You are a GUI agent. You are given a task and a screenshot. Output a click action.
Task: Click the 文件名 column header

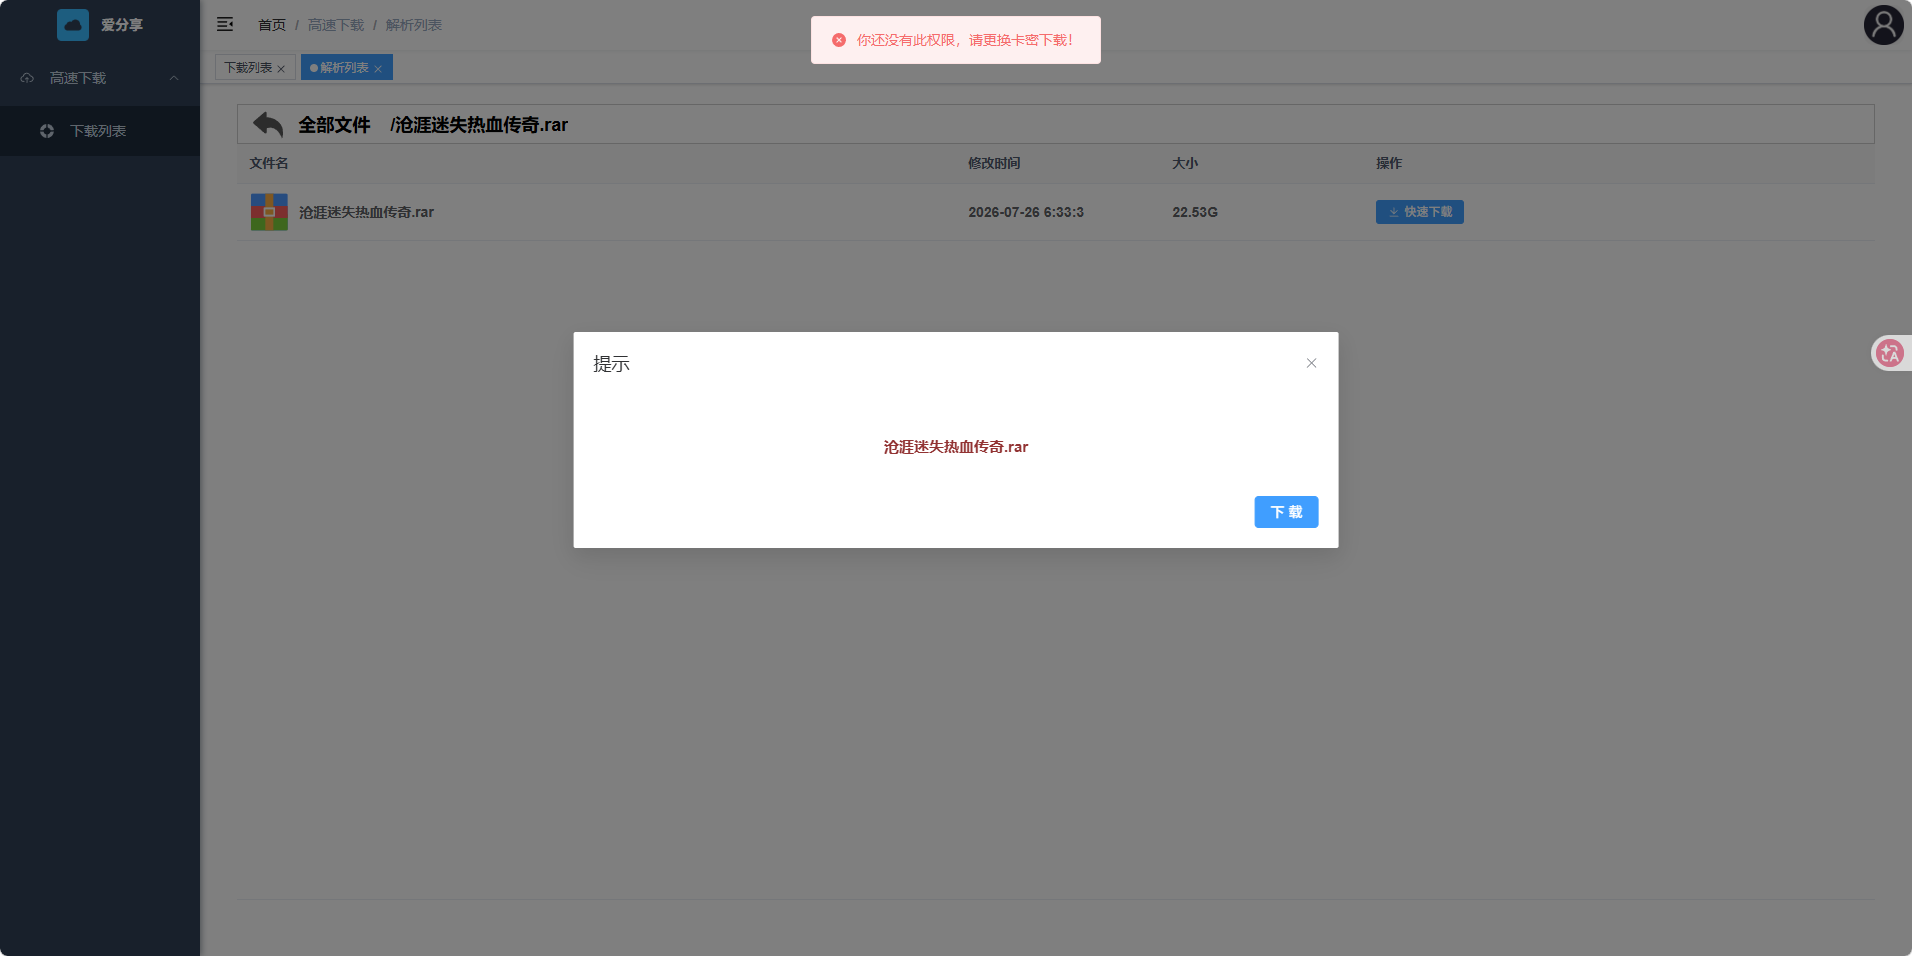269,163
